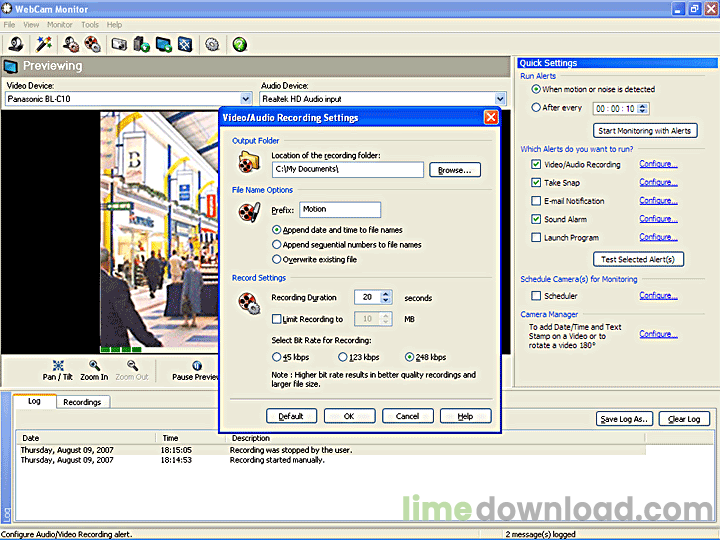Open the Monitor menu
The width and height of the screenshot is (720, 540).
[60, 25]
